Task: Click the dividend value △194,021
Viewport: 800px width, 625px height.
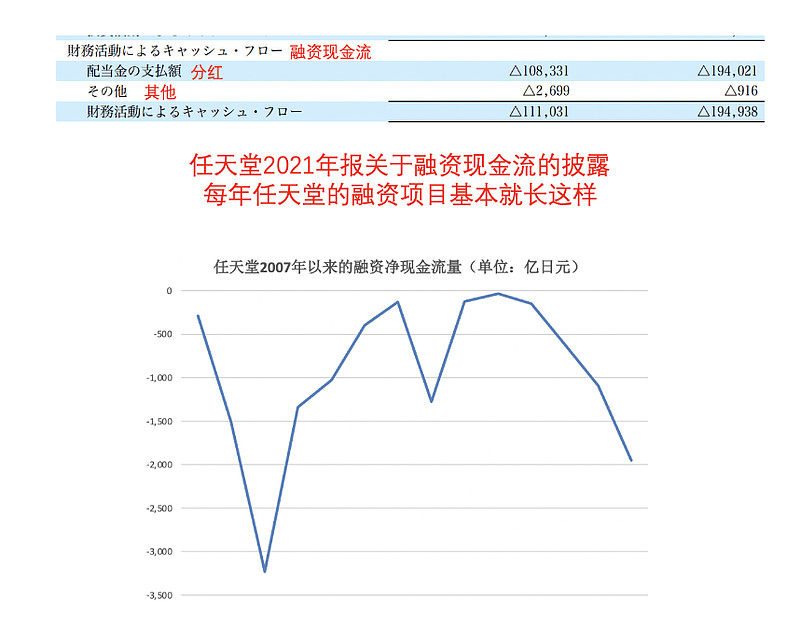Action: coord(728,71)
